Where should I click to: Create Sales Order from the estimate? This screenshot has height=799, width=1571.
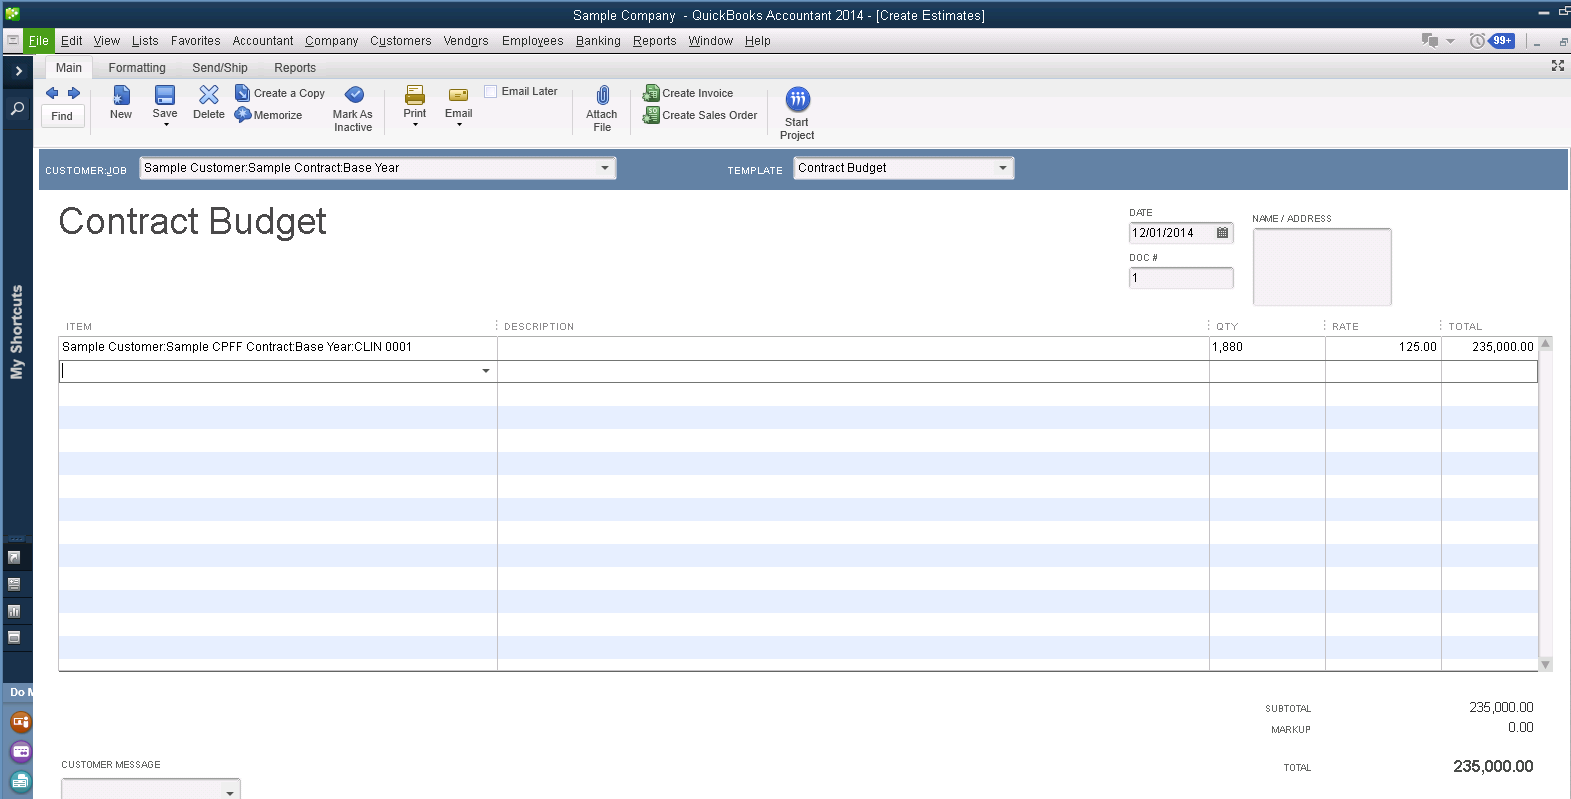pos(700,115)
